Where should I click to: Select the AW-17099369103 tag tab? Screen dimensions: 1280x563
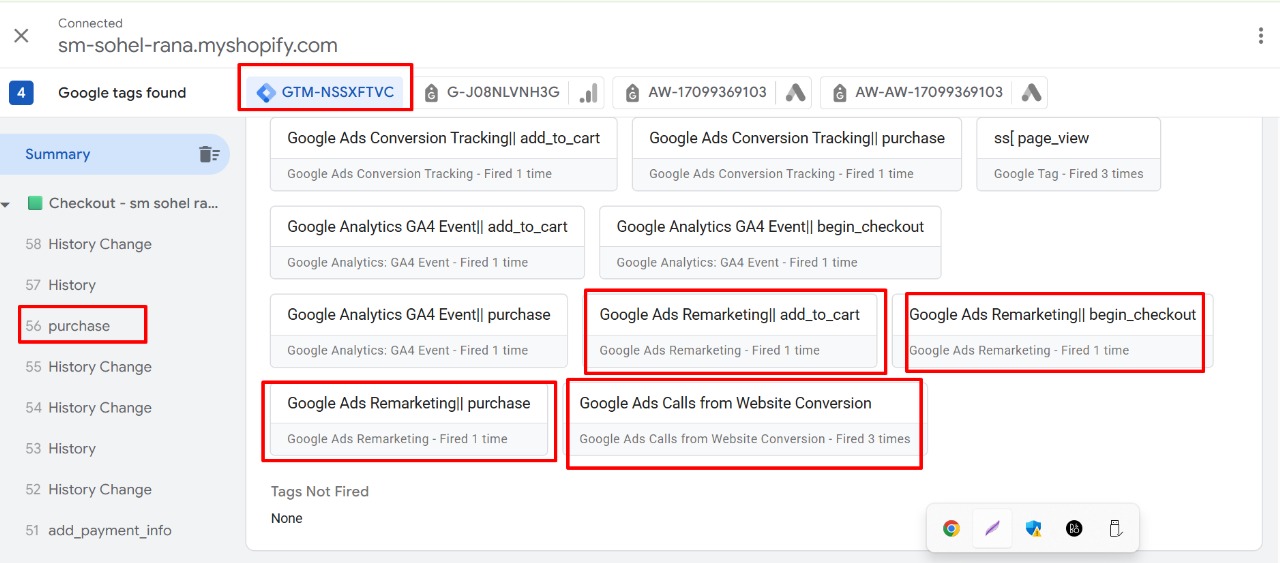[695, 92]
